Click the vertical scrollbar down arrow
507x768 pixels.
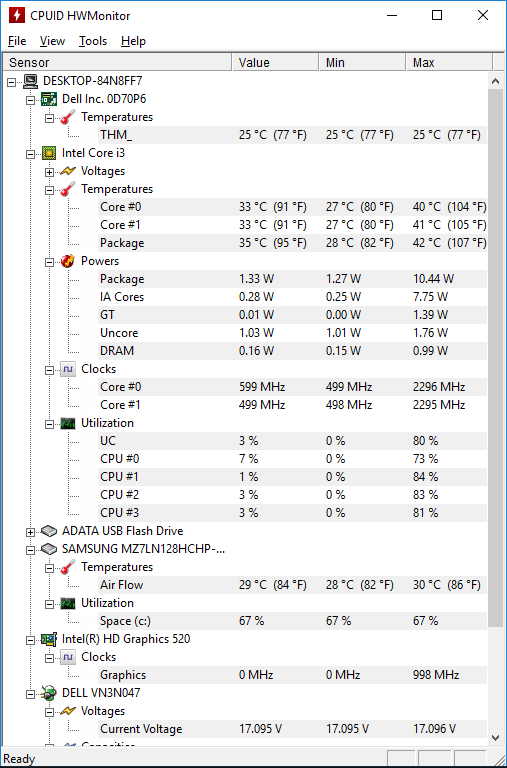(x=495, y=737)
